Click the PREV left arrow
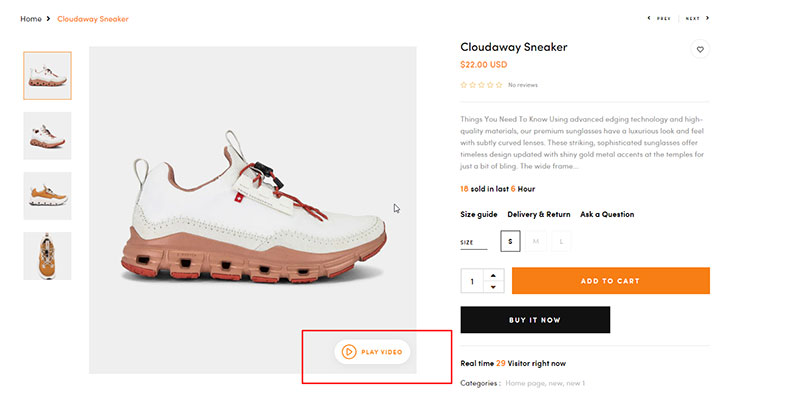This screenshot has height=409, width=800. (649, 18)
